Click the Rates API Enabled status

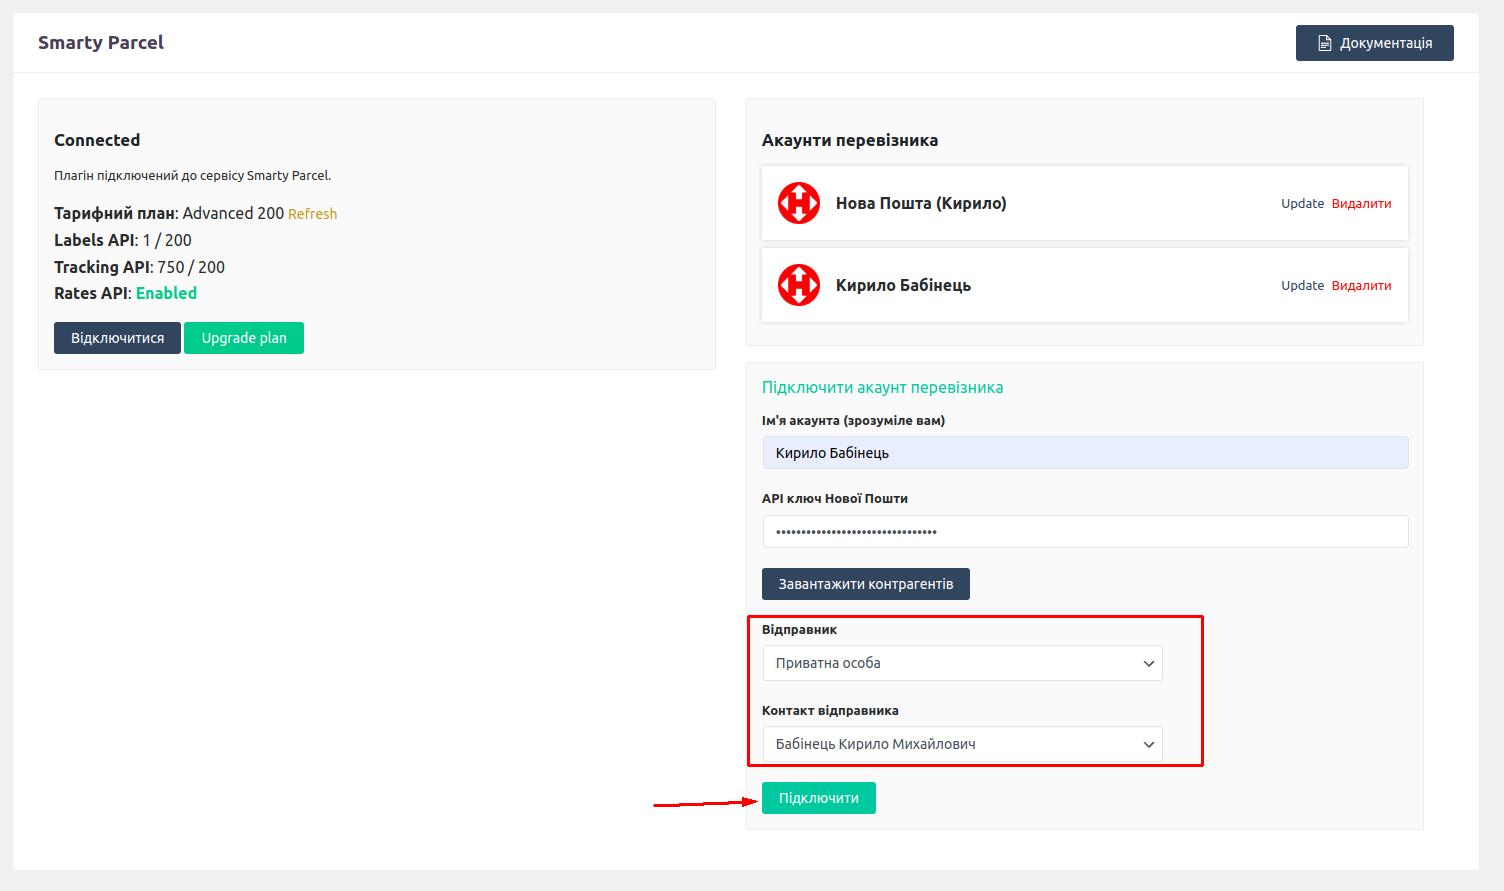166,293
